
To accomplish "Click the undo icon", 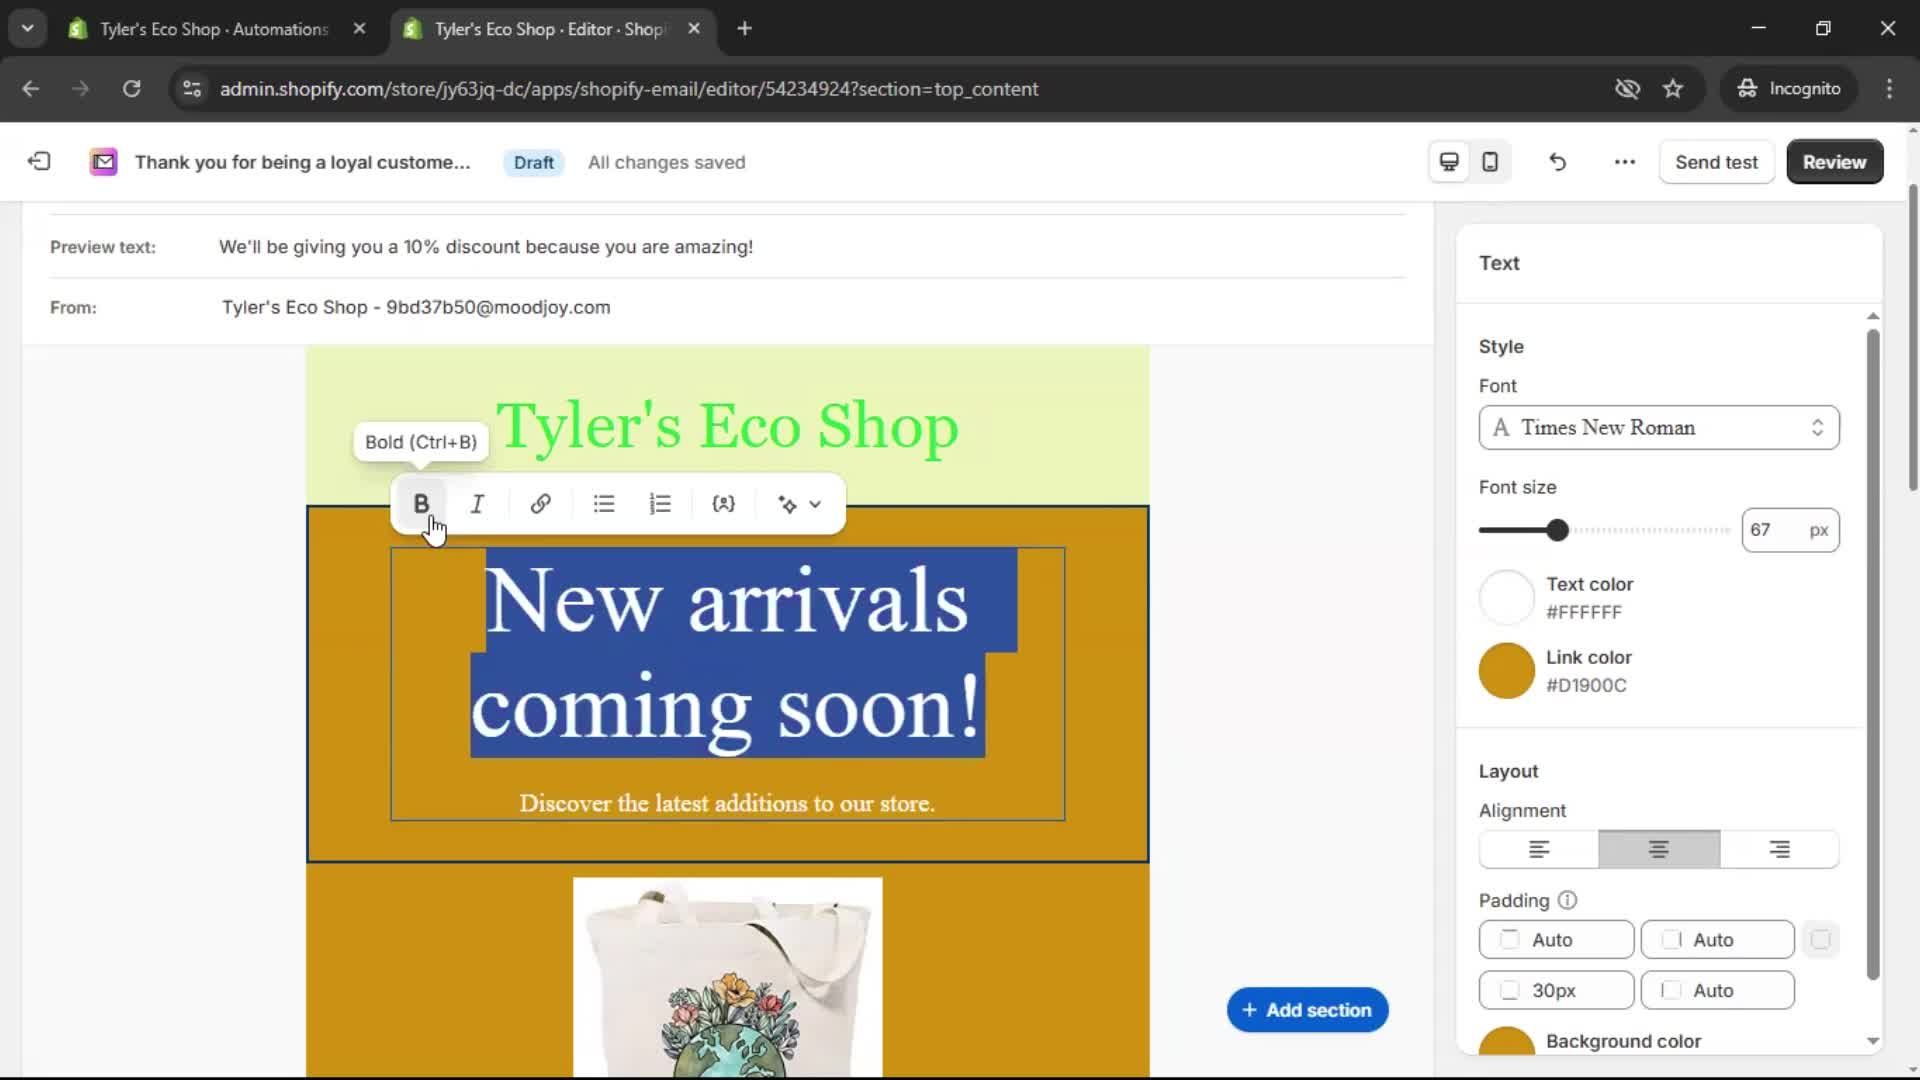I will 1557,161.
